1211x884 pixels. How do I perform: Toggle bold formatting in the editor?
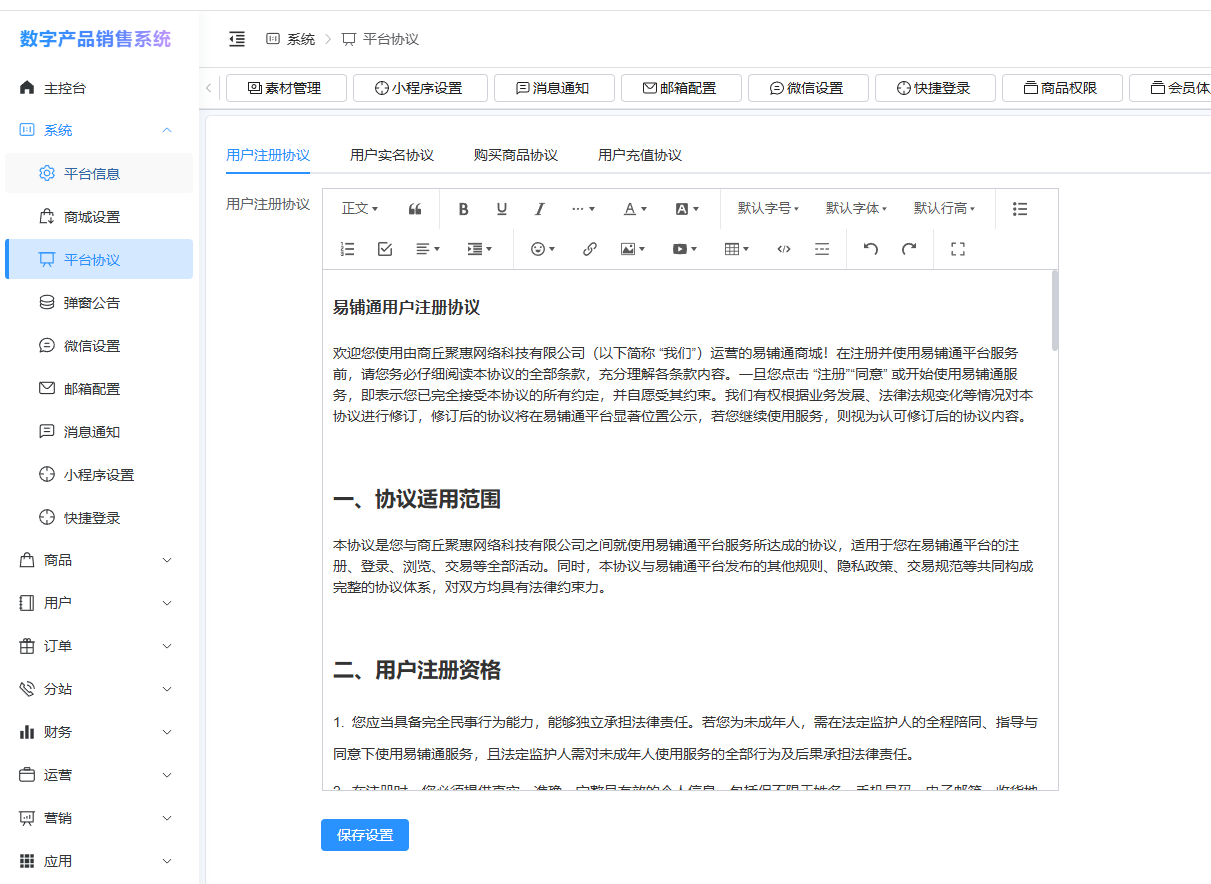pyautogui.click(x=463, y=209)
